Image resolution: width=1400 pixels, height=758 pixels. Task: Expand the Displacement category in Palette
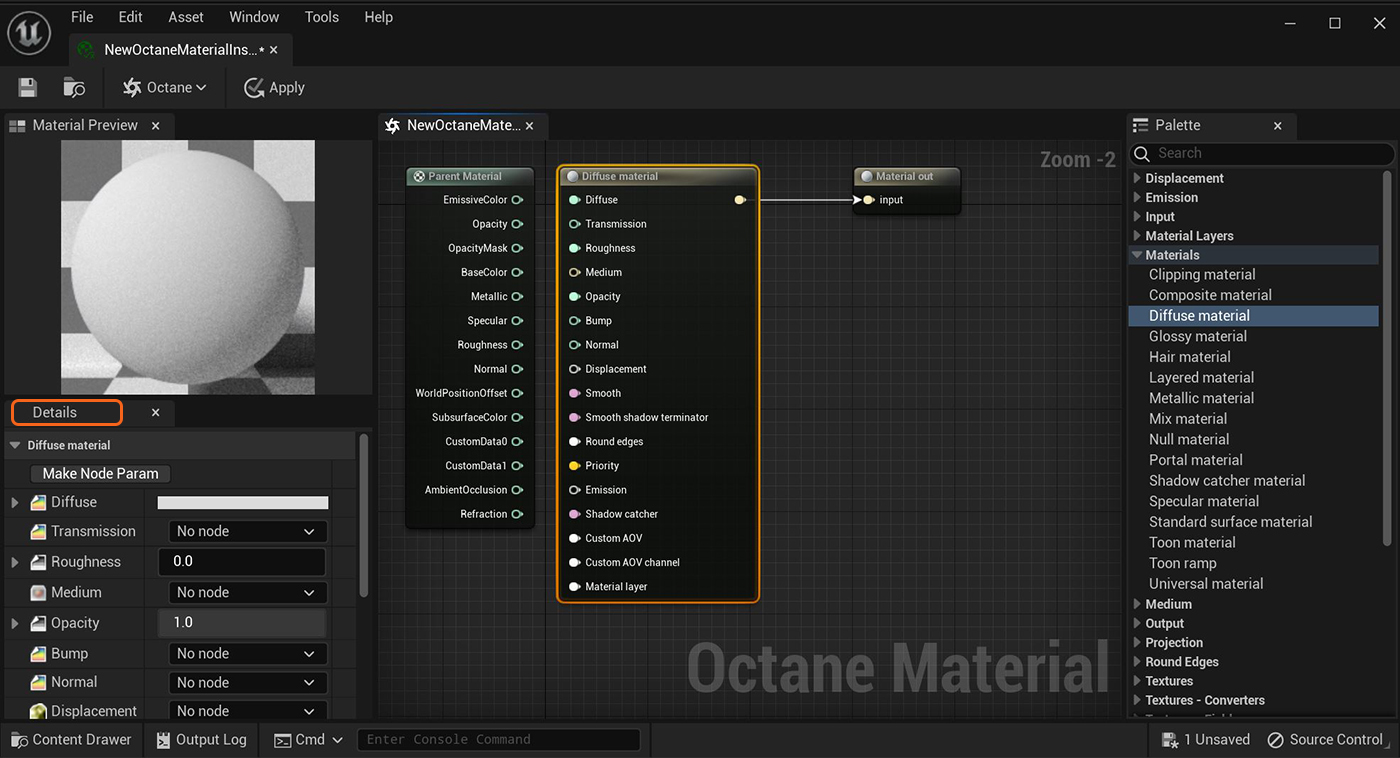[x=1137, y=178]
